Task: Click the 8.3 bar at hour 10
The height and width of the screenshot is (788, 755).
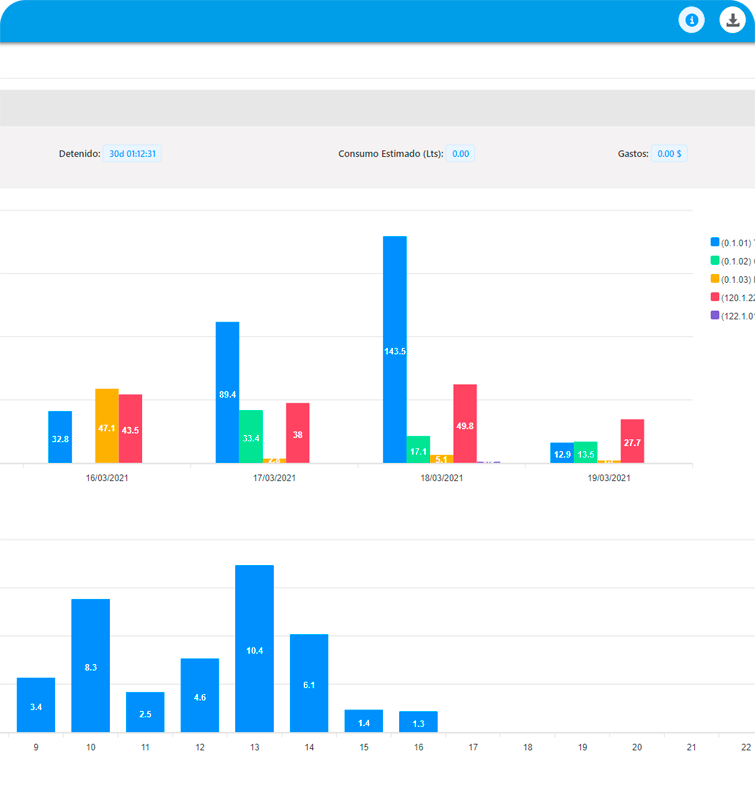Action: [90, 665]
